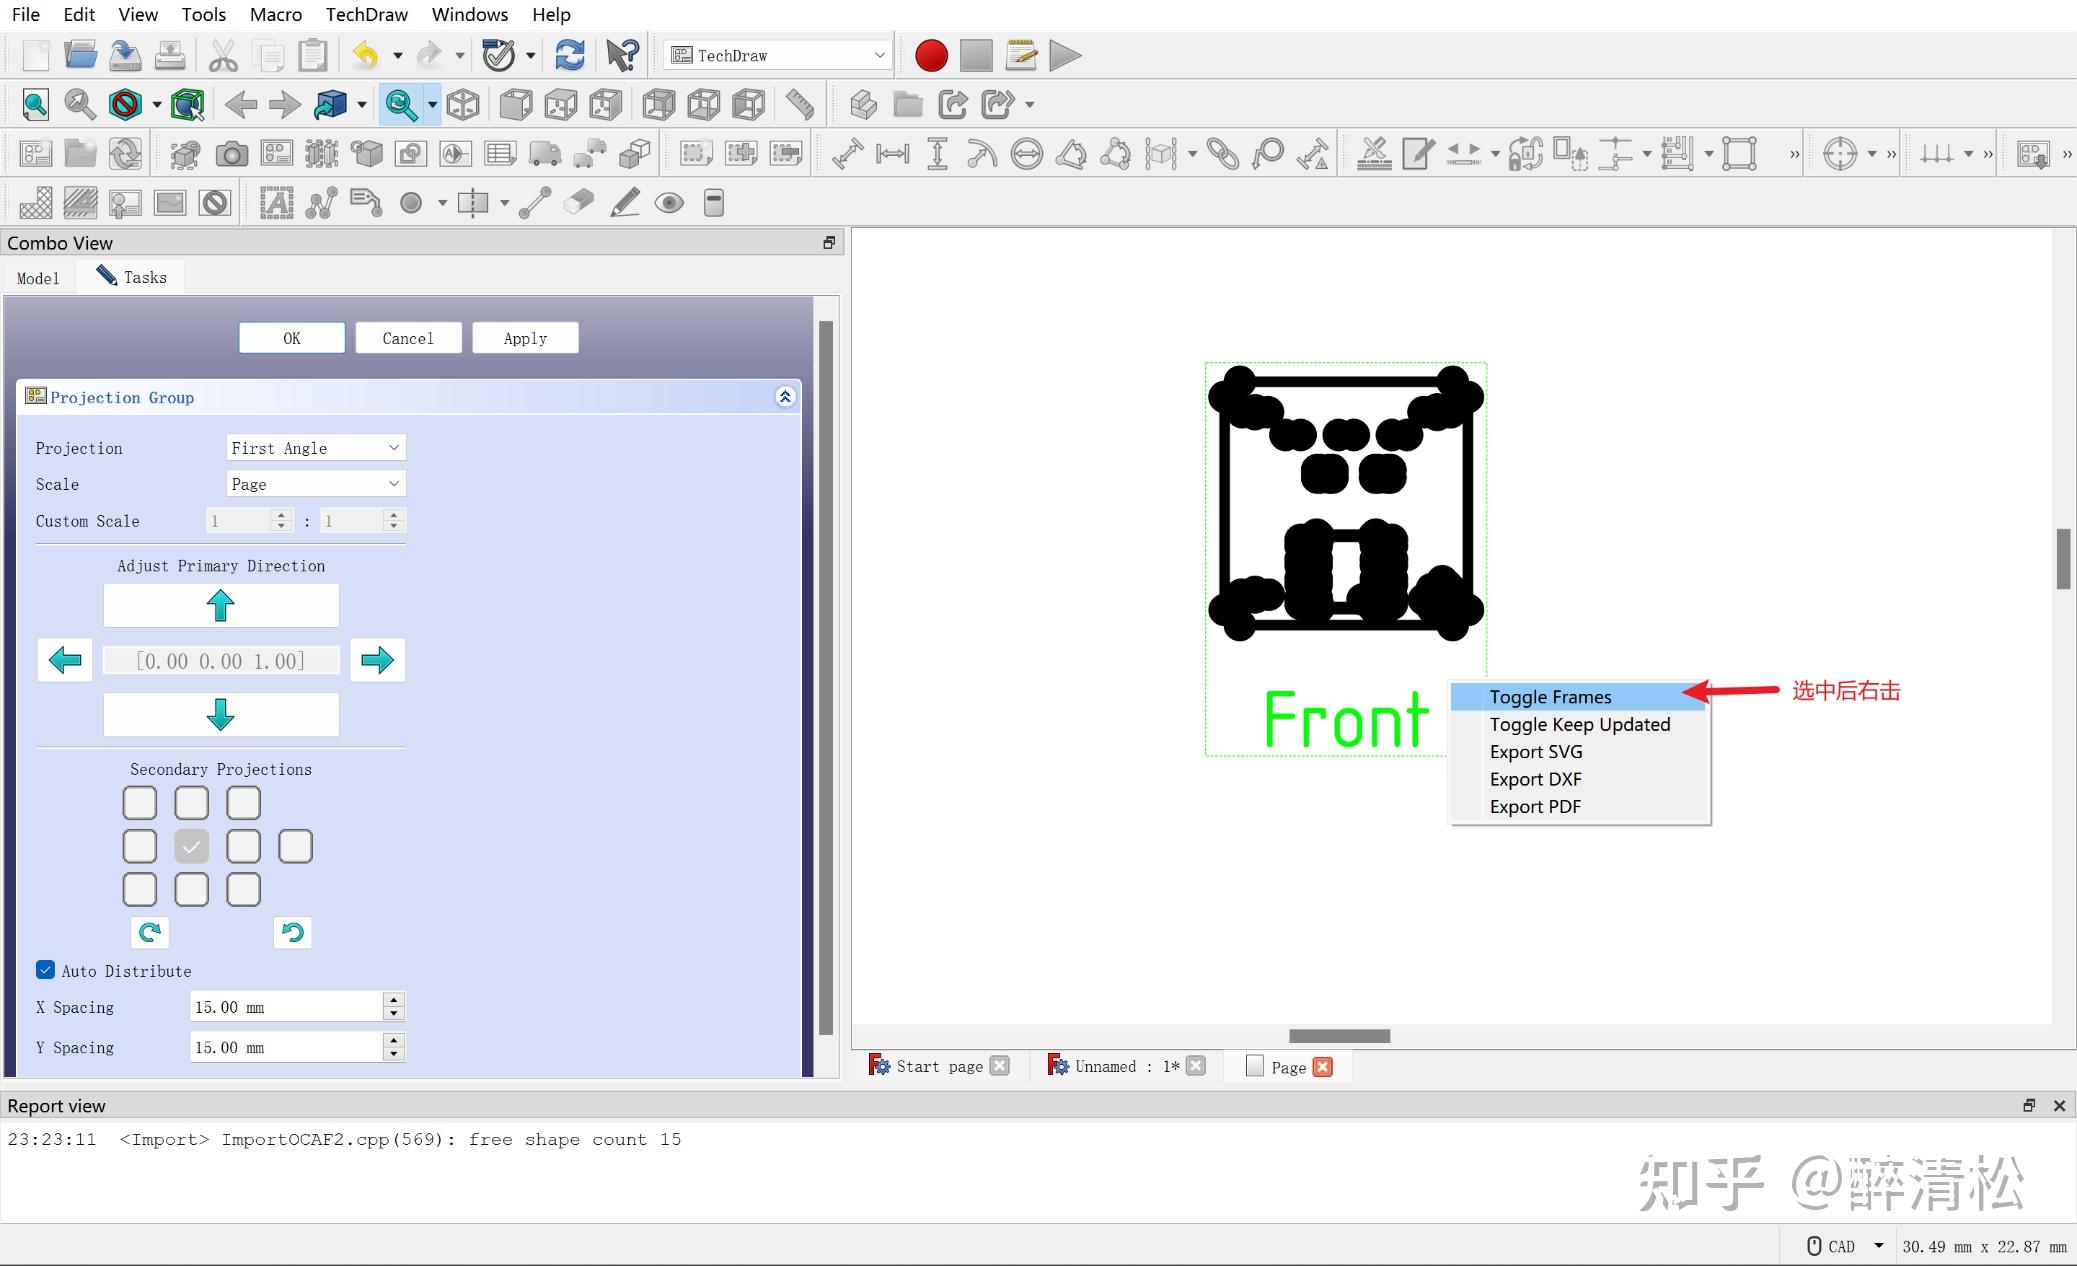
Task: Open the Scale Page dropdown
Action: coord(316,484)
